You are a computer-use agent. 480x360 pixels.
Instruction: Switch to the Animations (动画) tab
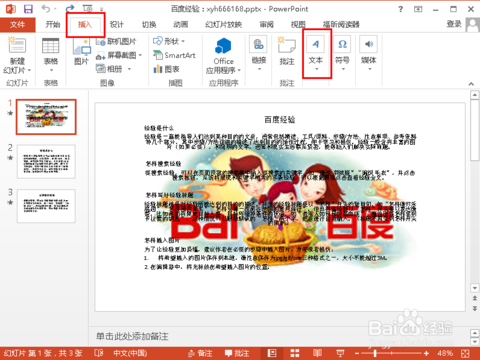click(181, 24)
